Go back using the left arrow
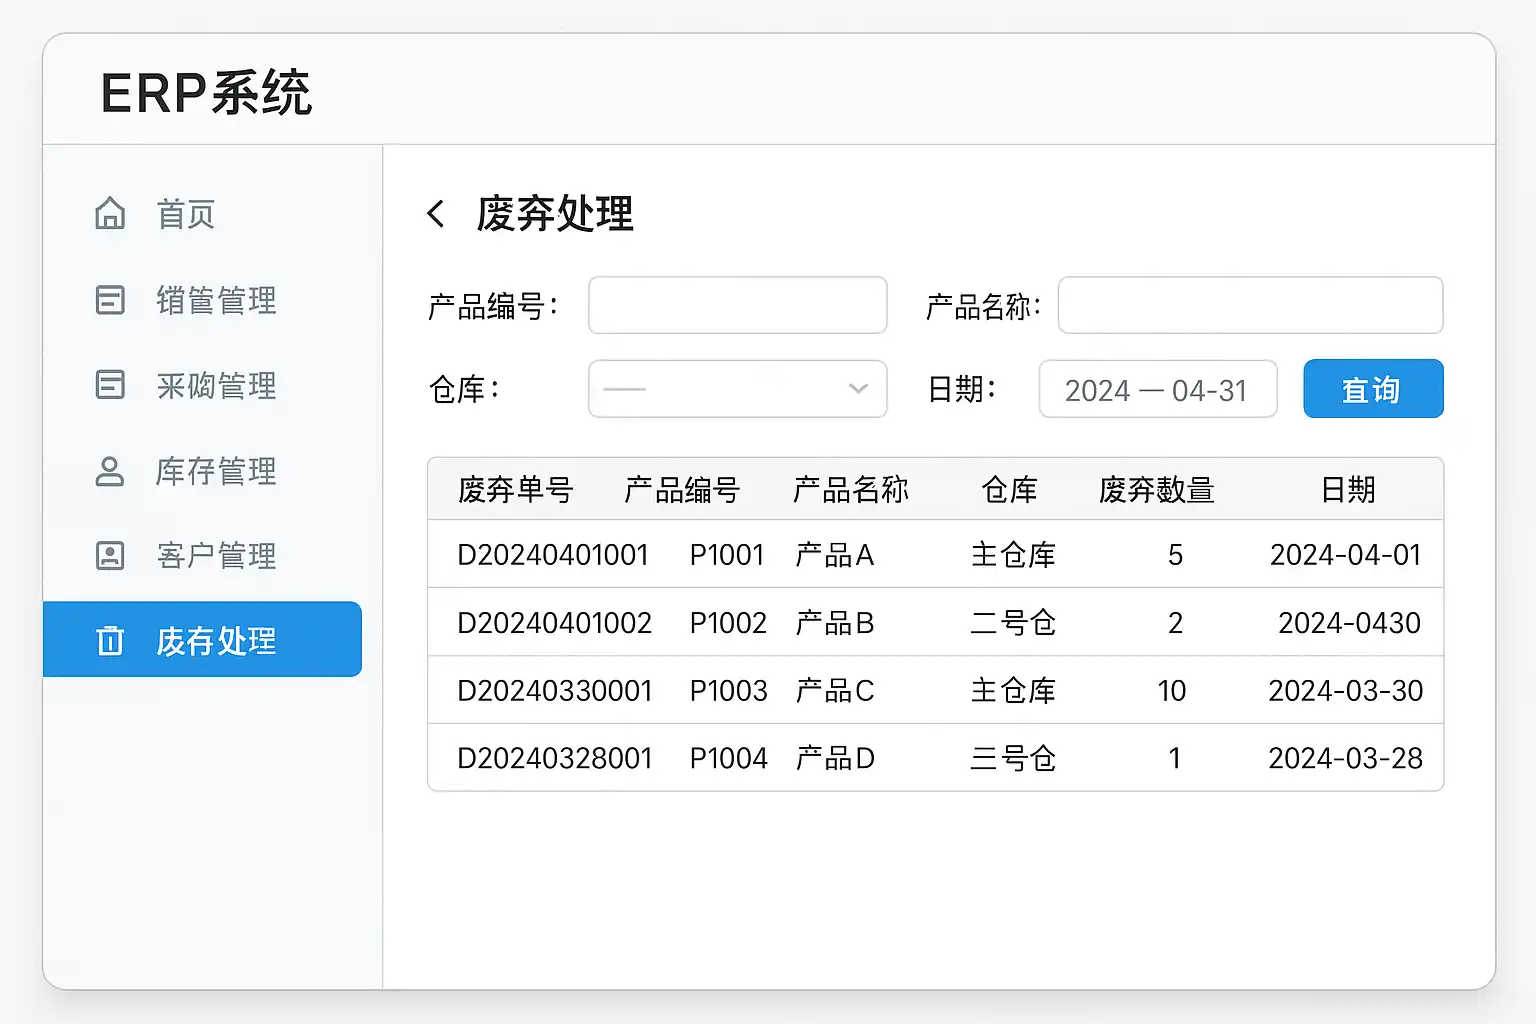1536x1024 pixels. click(x=436, y=214)
